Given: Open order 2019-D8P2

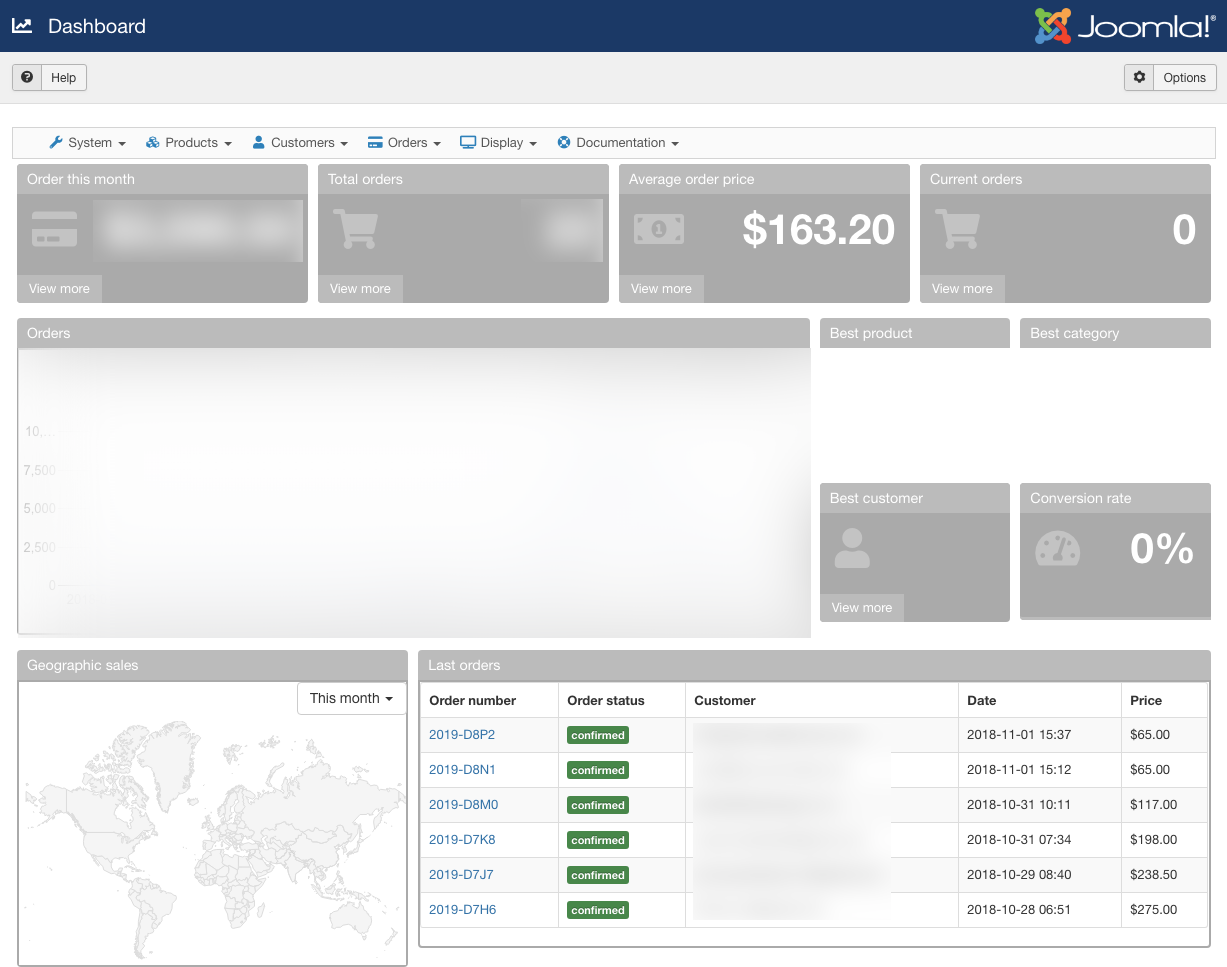Looking at the screenshot, I should point(462,735).
